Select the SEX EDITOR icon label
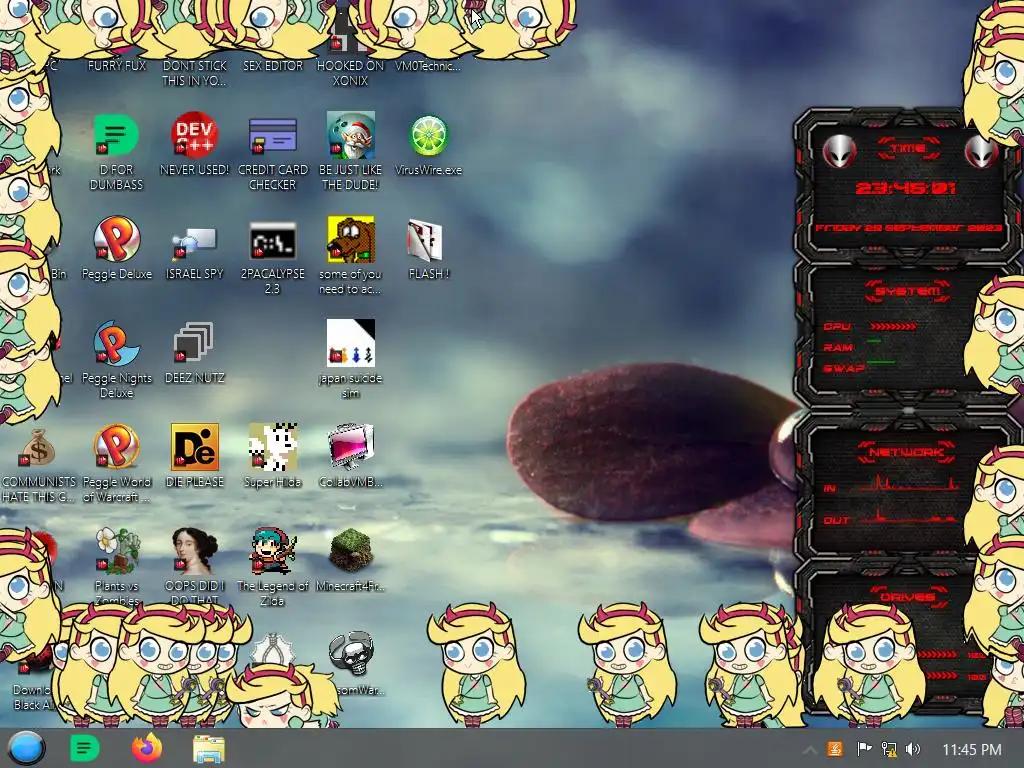This screenshot has width=1024, height=768. tap(273, 66)
